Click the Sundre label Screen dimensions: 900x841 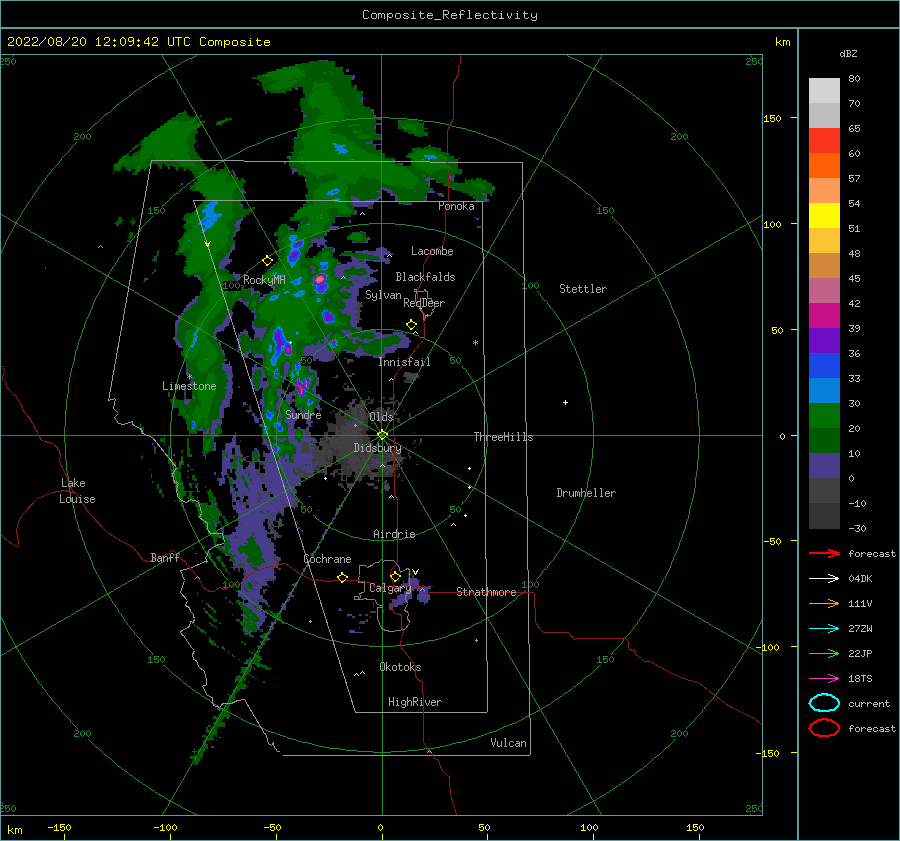tap(303, 415)
